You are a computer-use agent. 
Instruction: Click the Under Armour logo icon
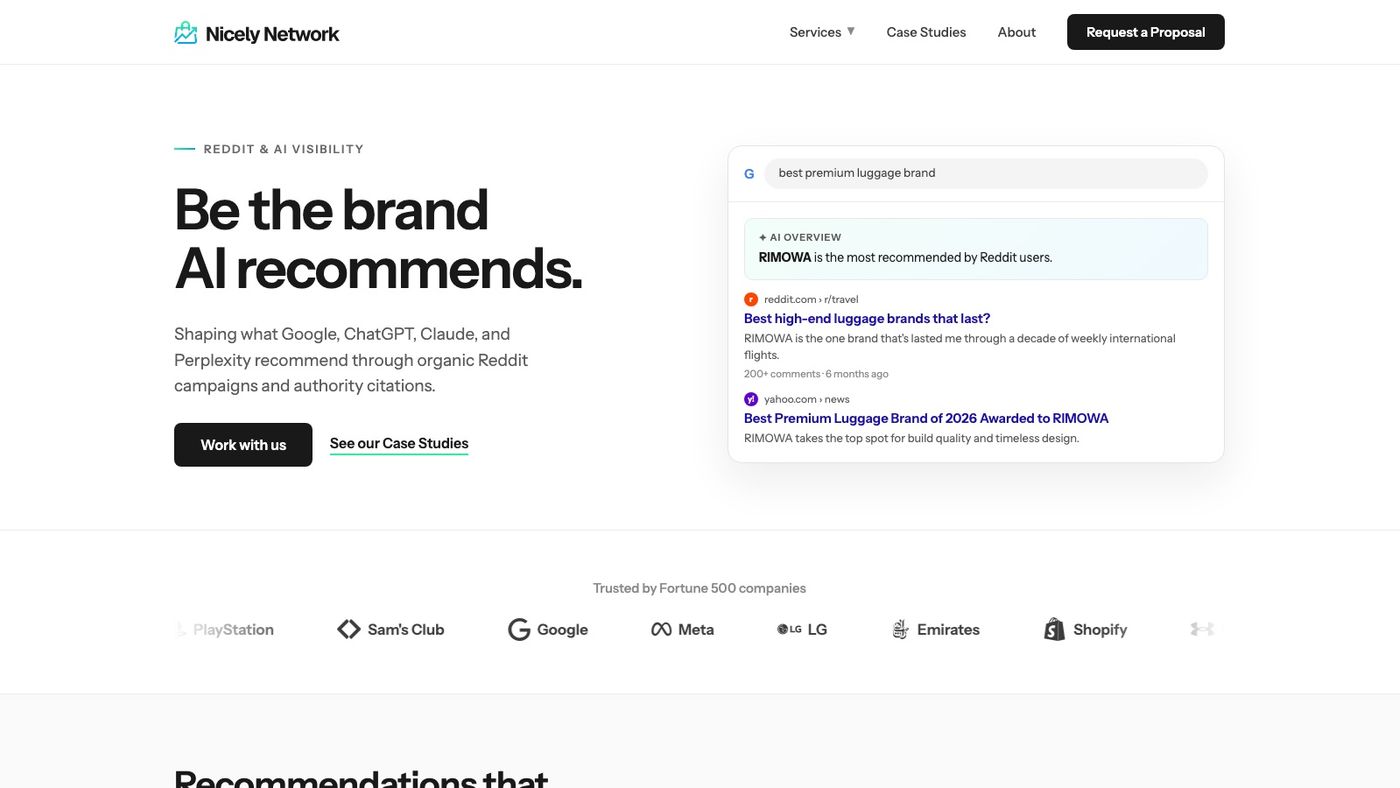point(1202,629)
